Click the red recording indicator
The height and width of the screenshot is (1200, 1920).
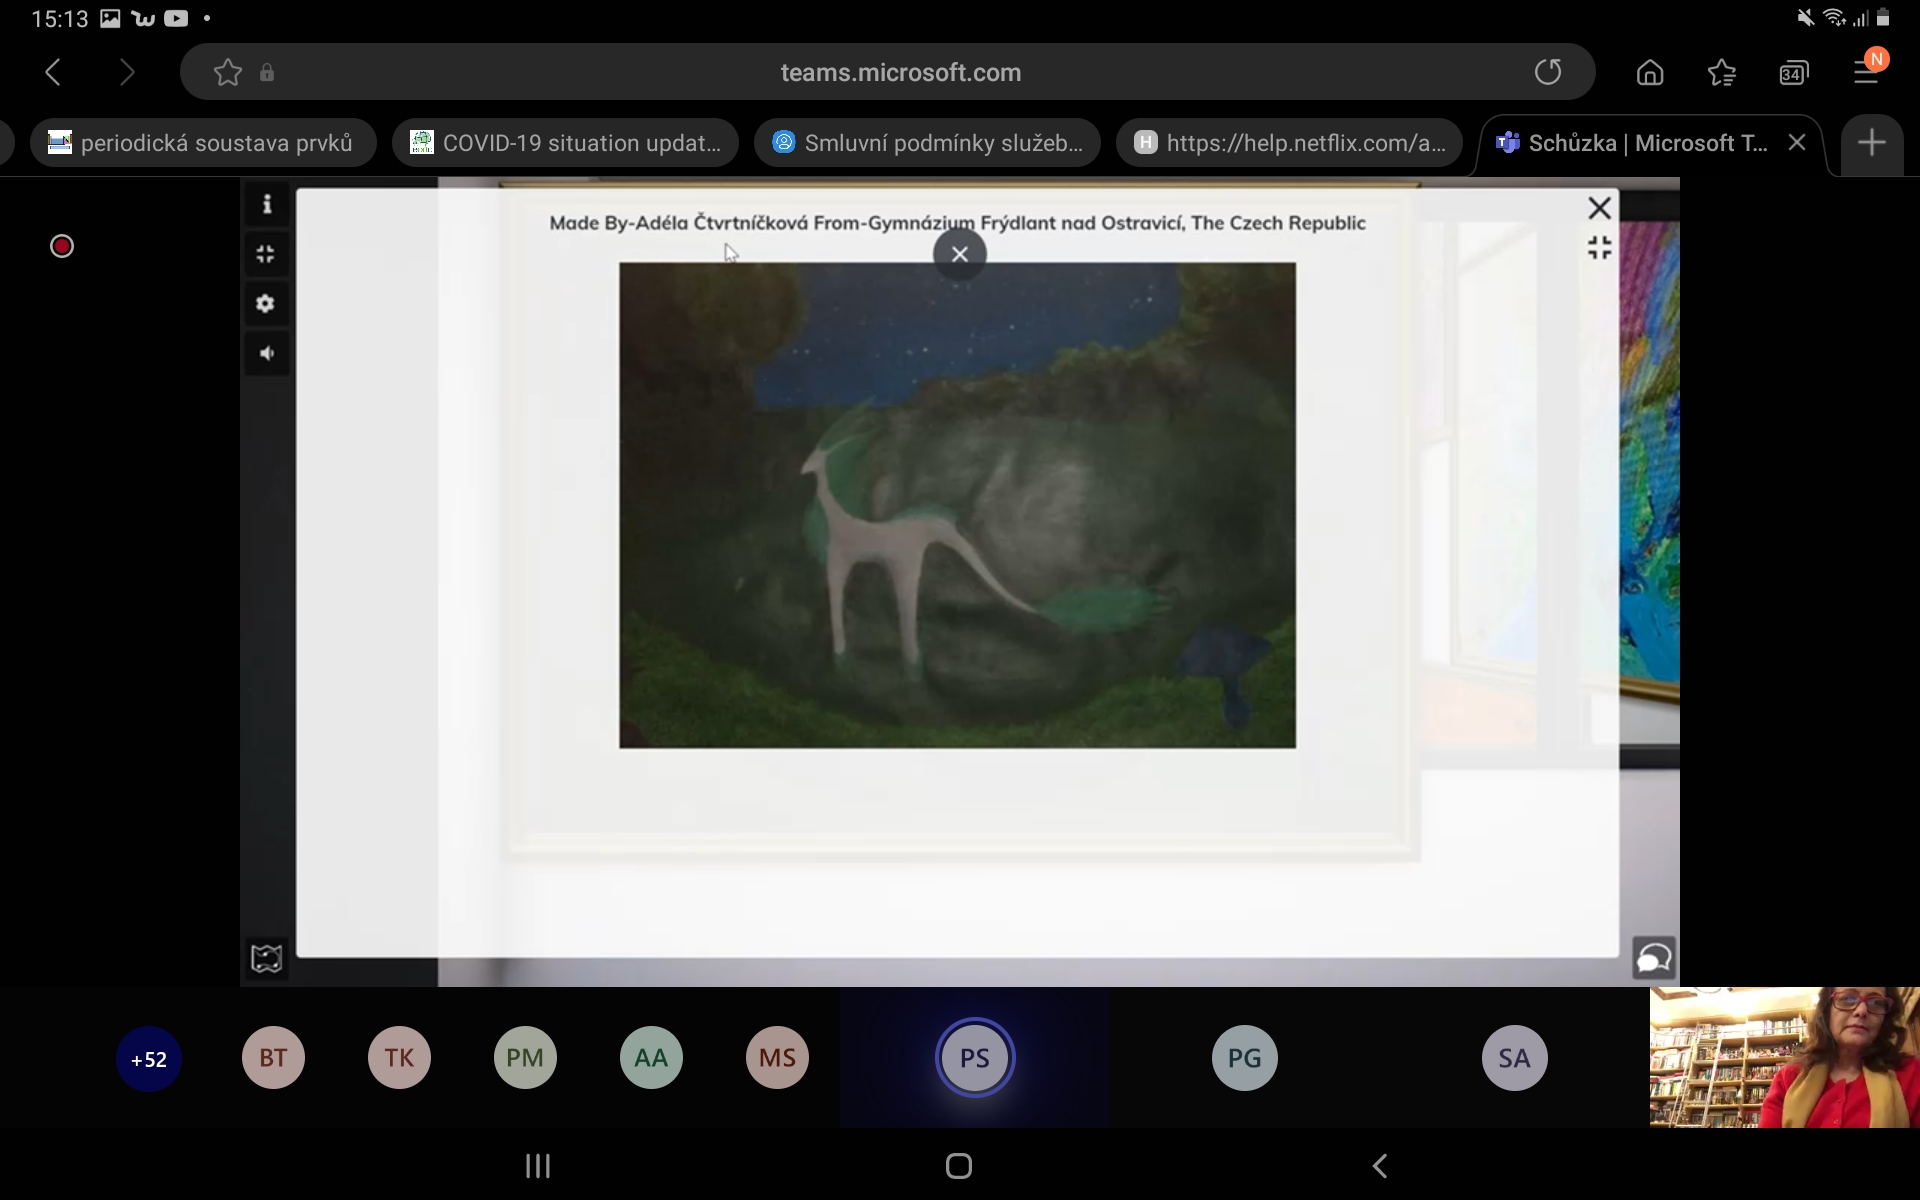click(x=62, y=246)
